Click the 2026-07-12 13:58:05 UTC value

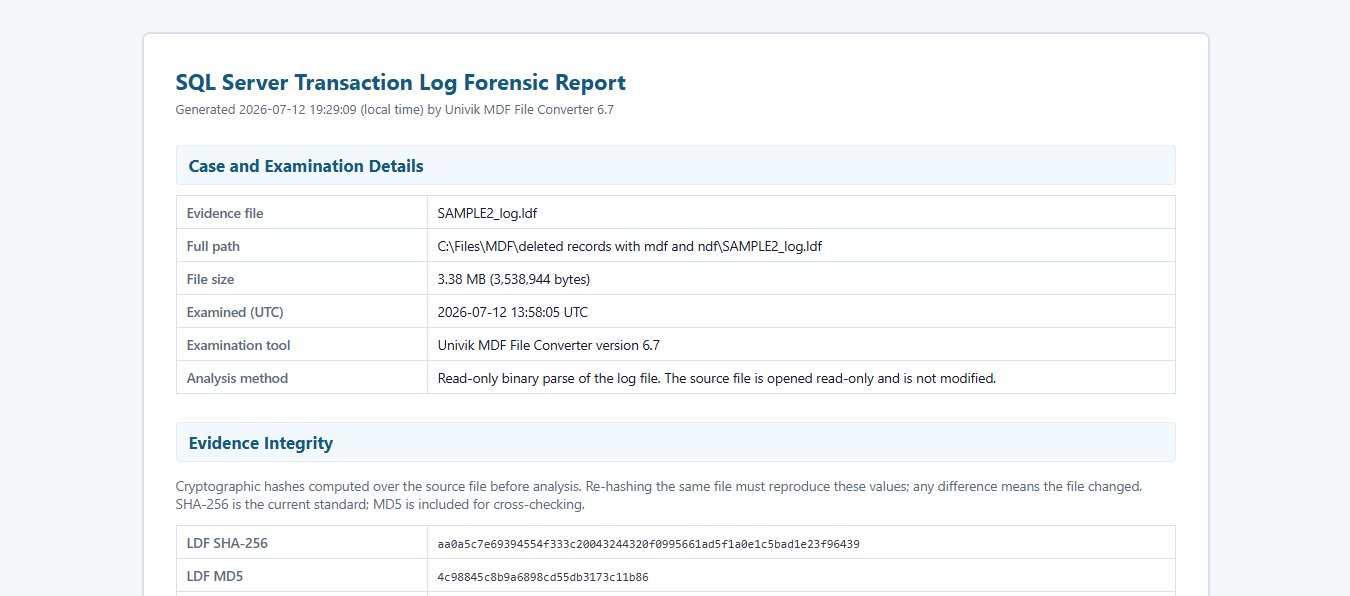[x=513, y=312]
